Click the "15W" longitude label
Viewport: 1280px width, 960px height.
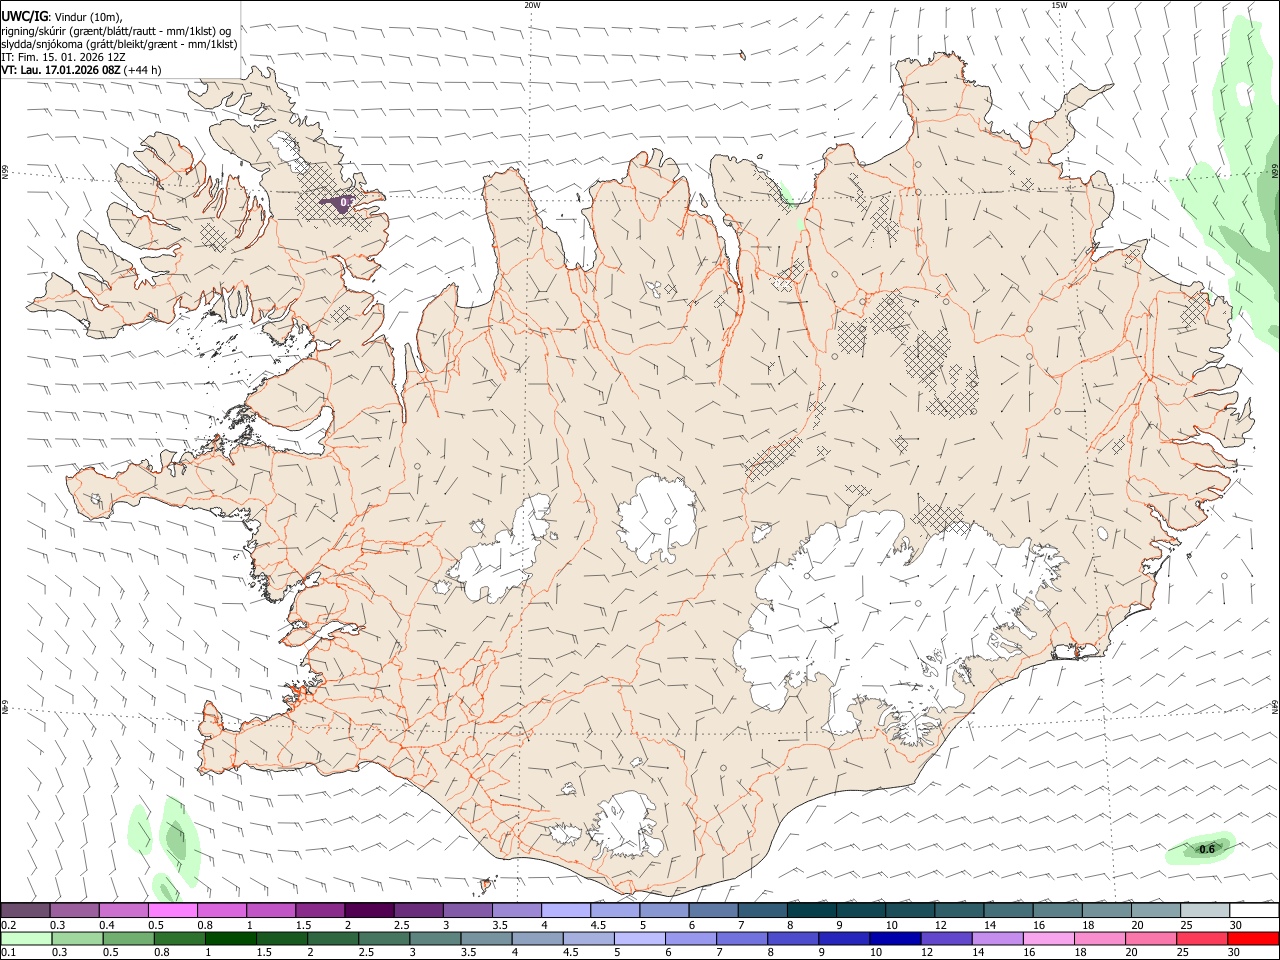1059,5
